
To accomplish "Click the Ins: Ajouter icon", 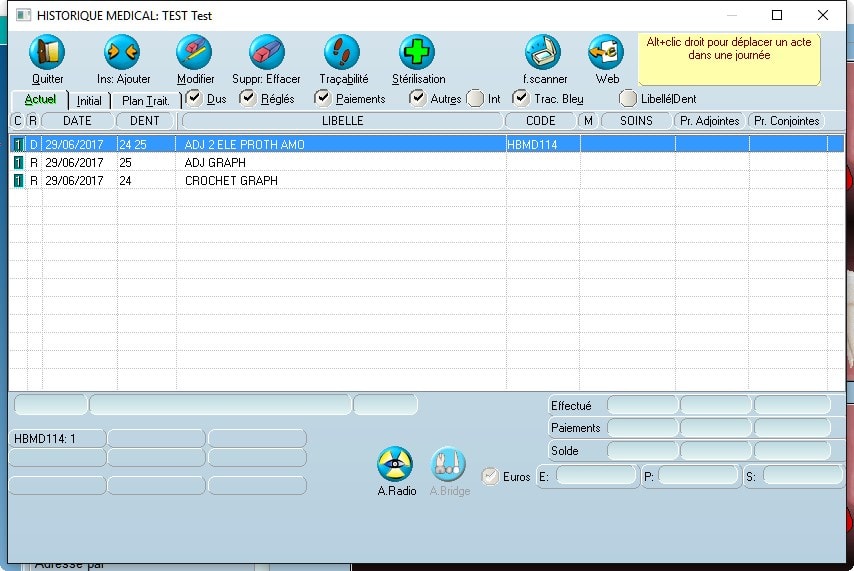I will click(x=123, y=52).
